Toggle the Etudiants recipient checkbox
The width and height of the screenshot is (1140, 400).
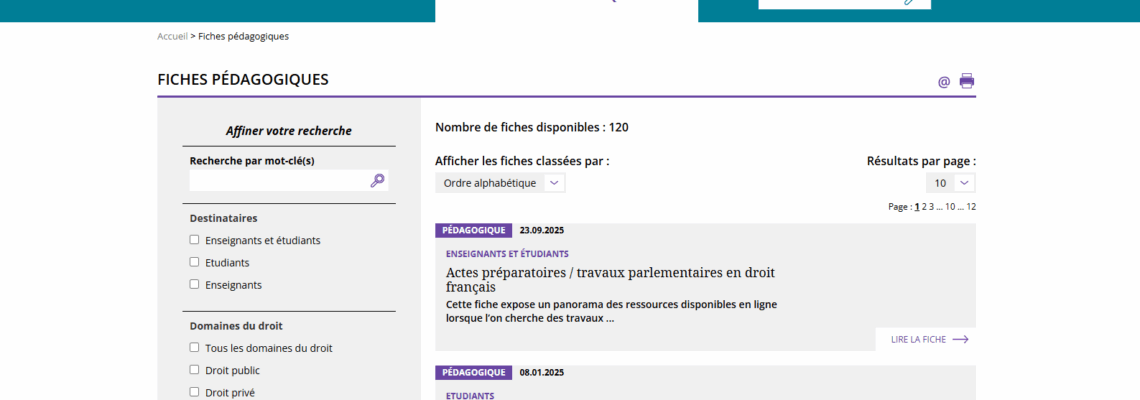[195, 262]
